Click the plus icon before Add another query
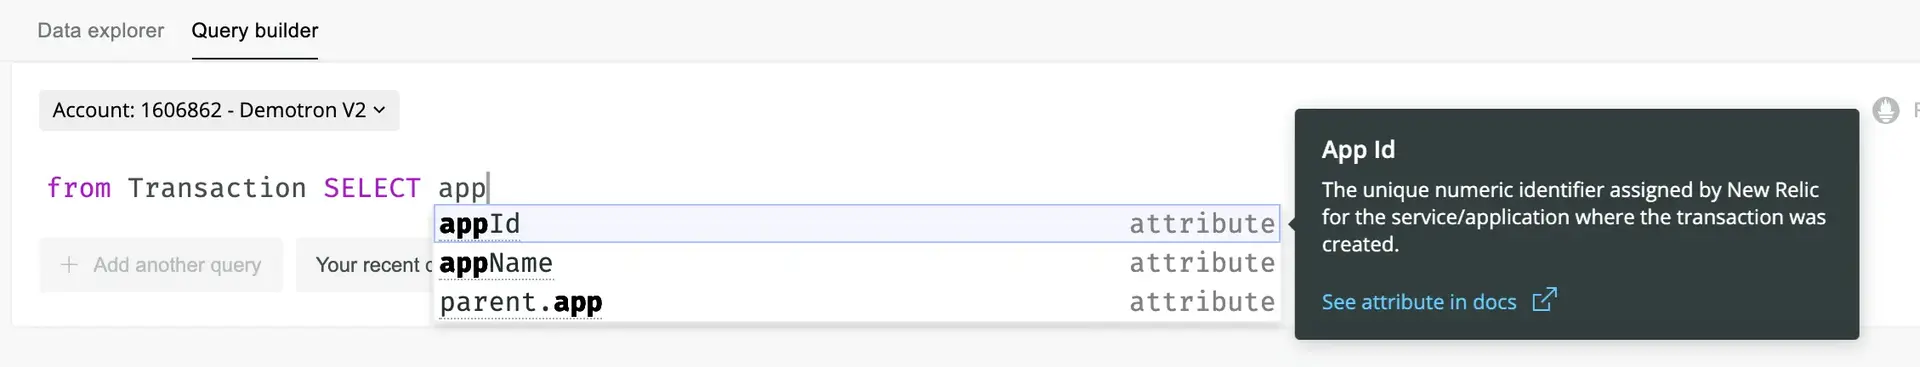Image resolution: width=1920 pixels, height=367 pixels. (x=69, y=265)
